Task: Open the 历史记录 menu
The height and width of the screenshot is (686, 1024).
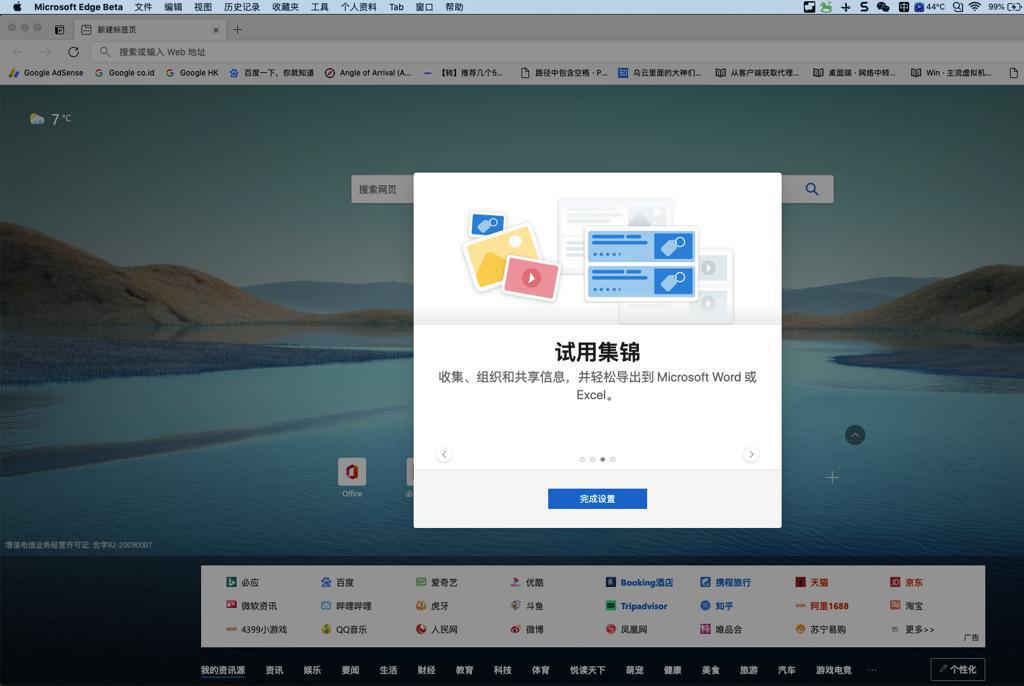Action: click(x=242, y=7)
